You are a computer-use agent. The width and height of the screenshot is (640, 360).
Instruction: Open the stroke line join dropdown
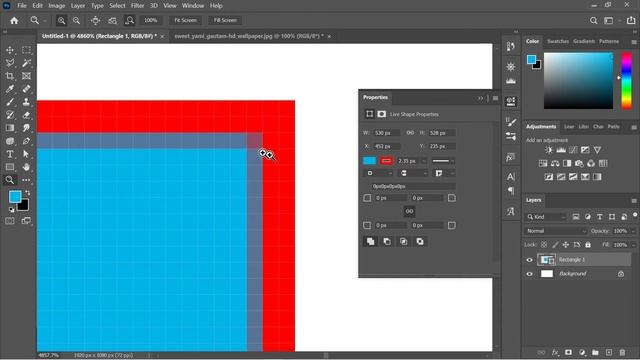(x=444, y=173)
